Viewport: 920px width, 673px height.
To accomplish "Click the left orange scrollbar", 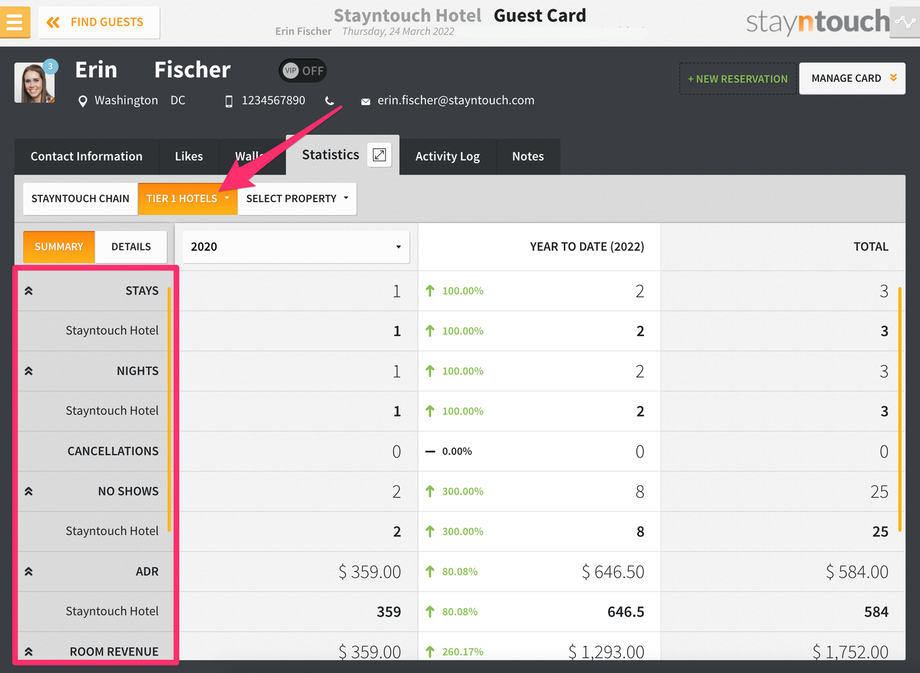I will coord(170,409).
